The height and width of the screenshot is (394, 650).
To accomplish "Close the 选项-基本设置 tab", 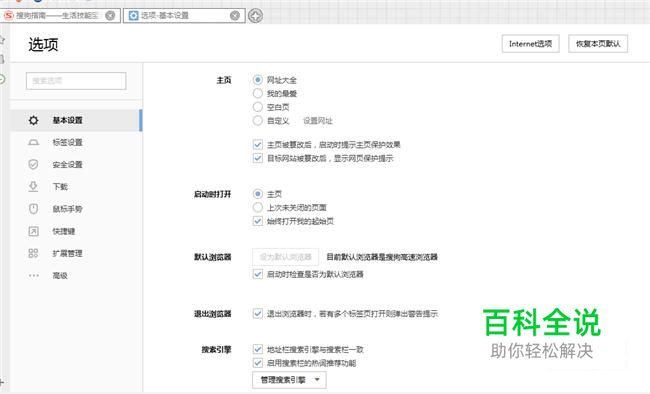I will click(235, 16).
